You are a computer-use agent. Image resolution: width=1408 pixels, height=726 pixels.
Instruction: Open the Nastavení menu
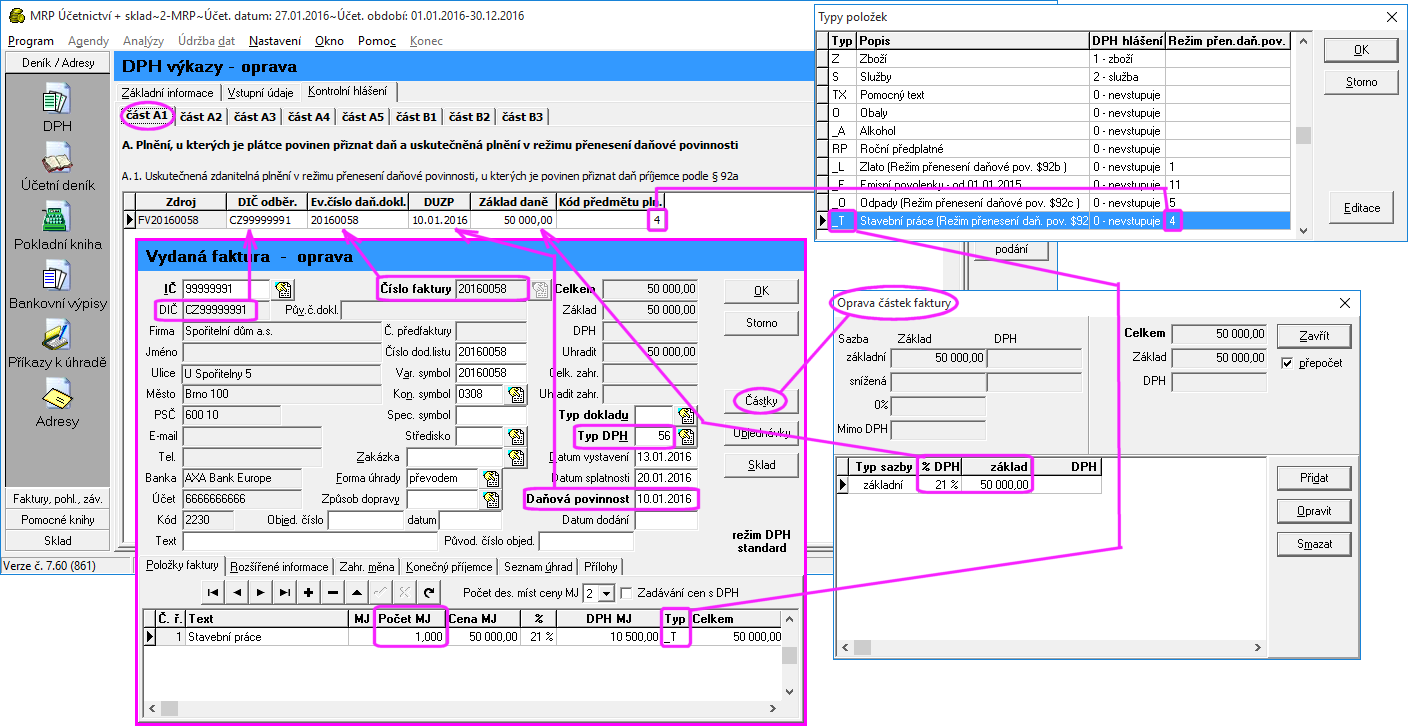click(x=275, y=41)
